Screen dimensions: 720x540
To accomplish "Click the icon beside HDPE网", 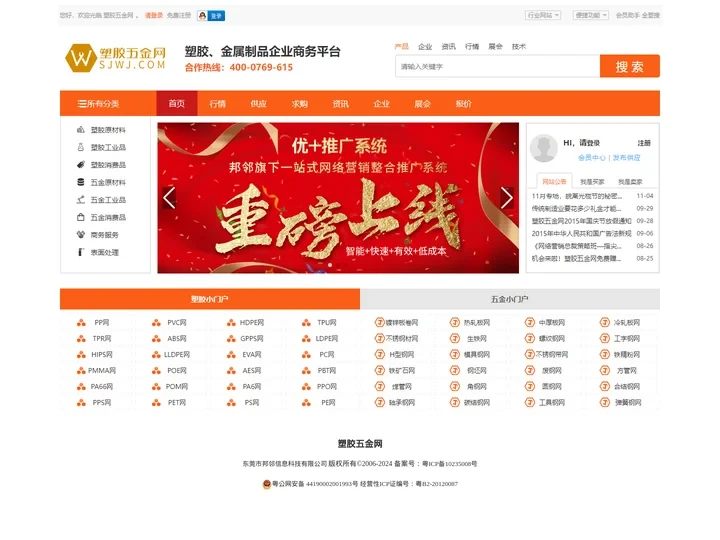I will (231, 323).
